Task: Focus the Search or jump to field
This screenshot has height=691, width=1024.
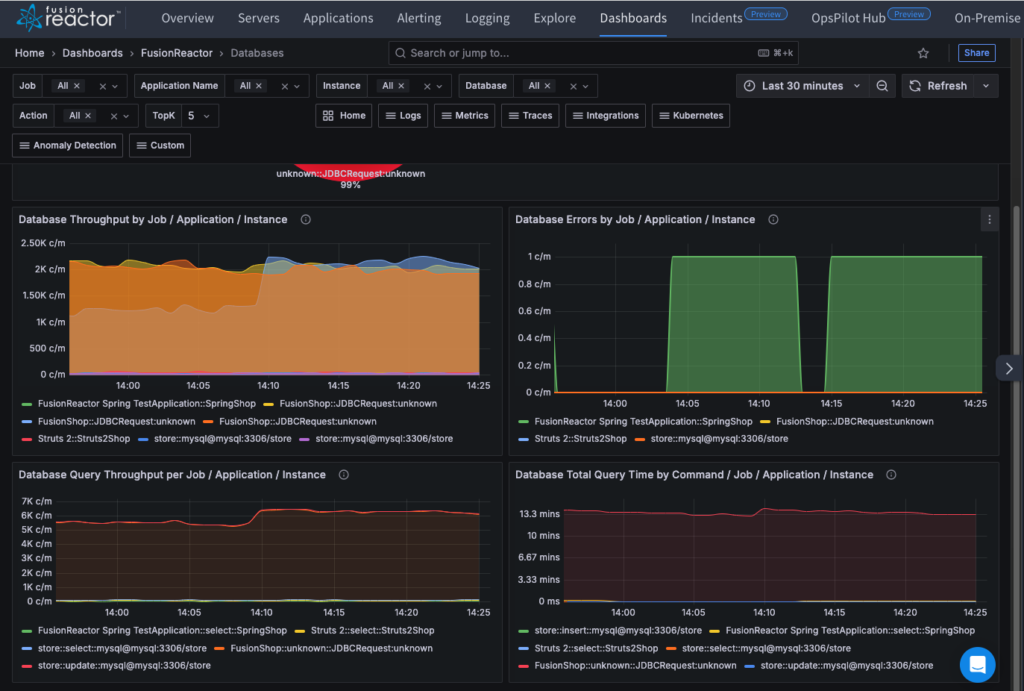Action: click(x=593, y=53)
